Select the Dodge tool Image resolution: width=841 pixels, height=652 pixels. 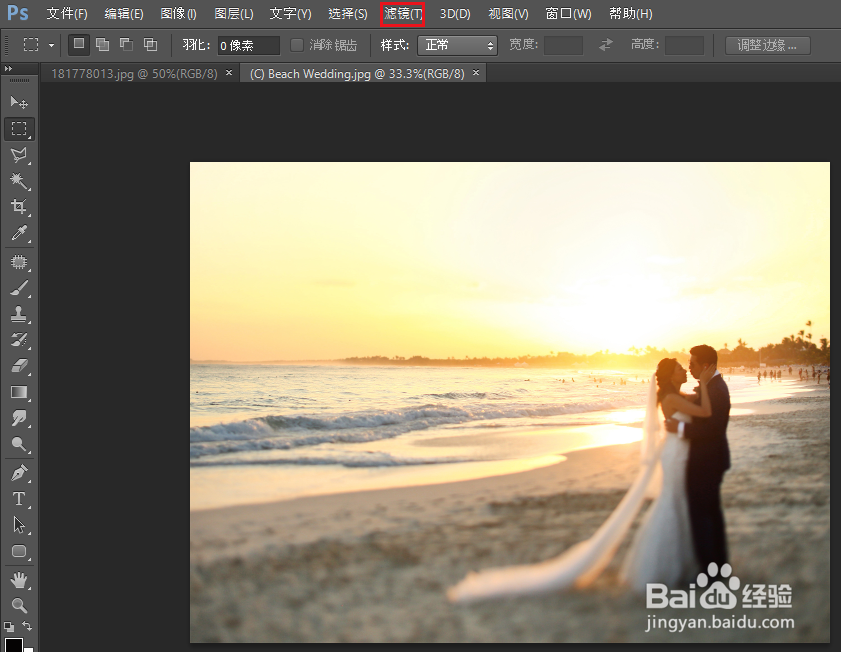19,444
